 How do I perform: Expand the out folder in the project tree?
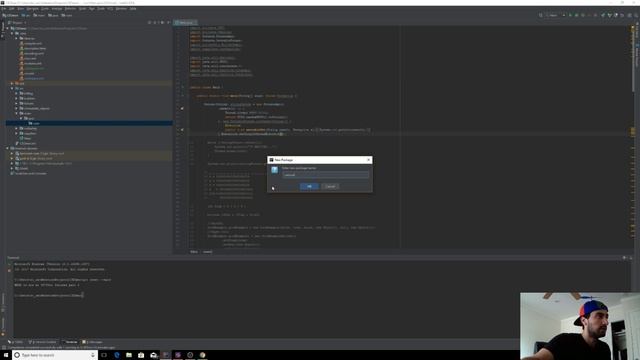point(12,83)
